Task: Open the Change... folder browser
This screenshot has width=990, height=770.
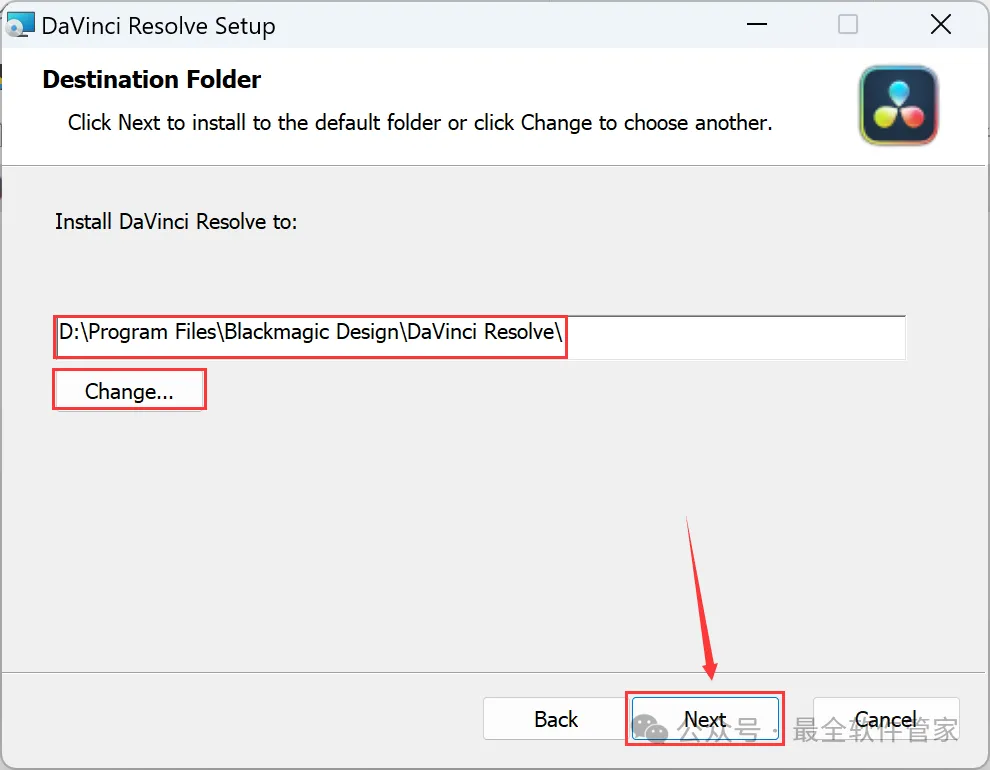Action: pos(129,391)
